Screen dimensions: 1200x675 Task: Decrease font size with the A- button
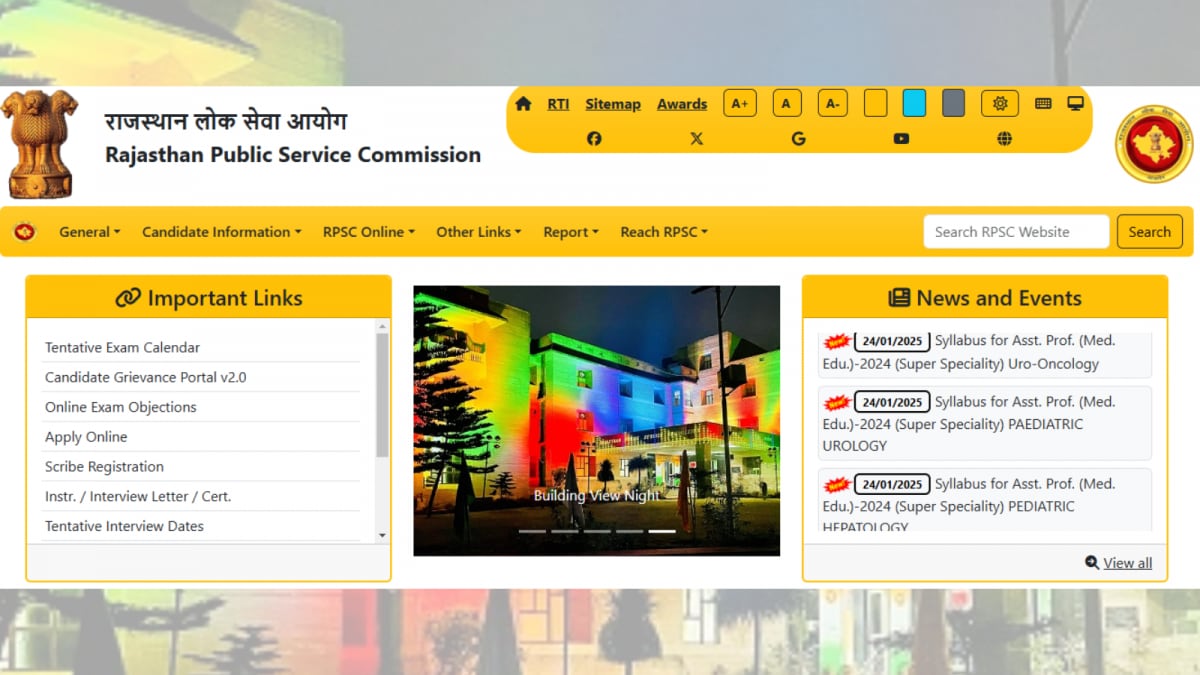[832, 102]
